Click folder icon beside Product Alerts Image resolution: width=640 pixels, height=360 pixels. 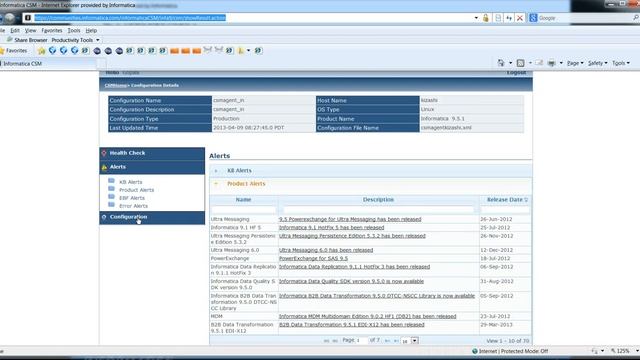click(111, 189)
